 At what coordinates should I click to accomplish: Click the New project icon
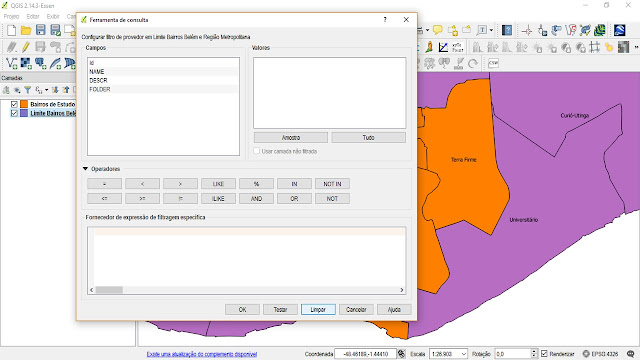(11, 30)
